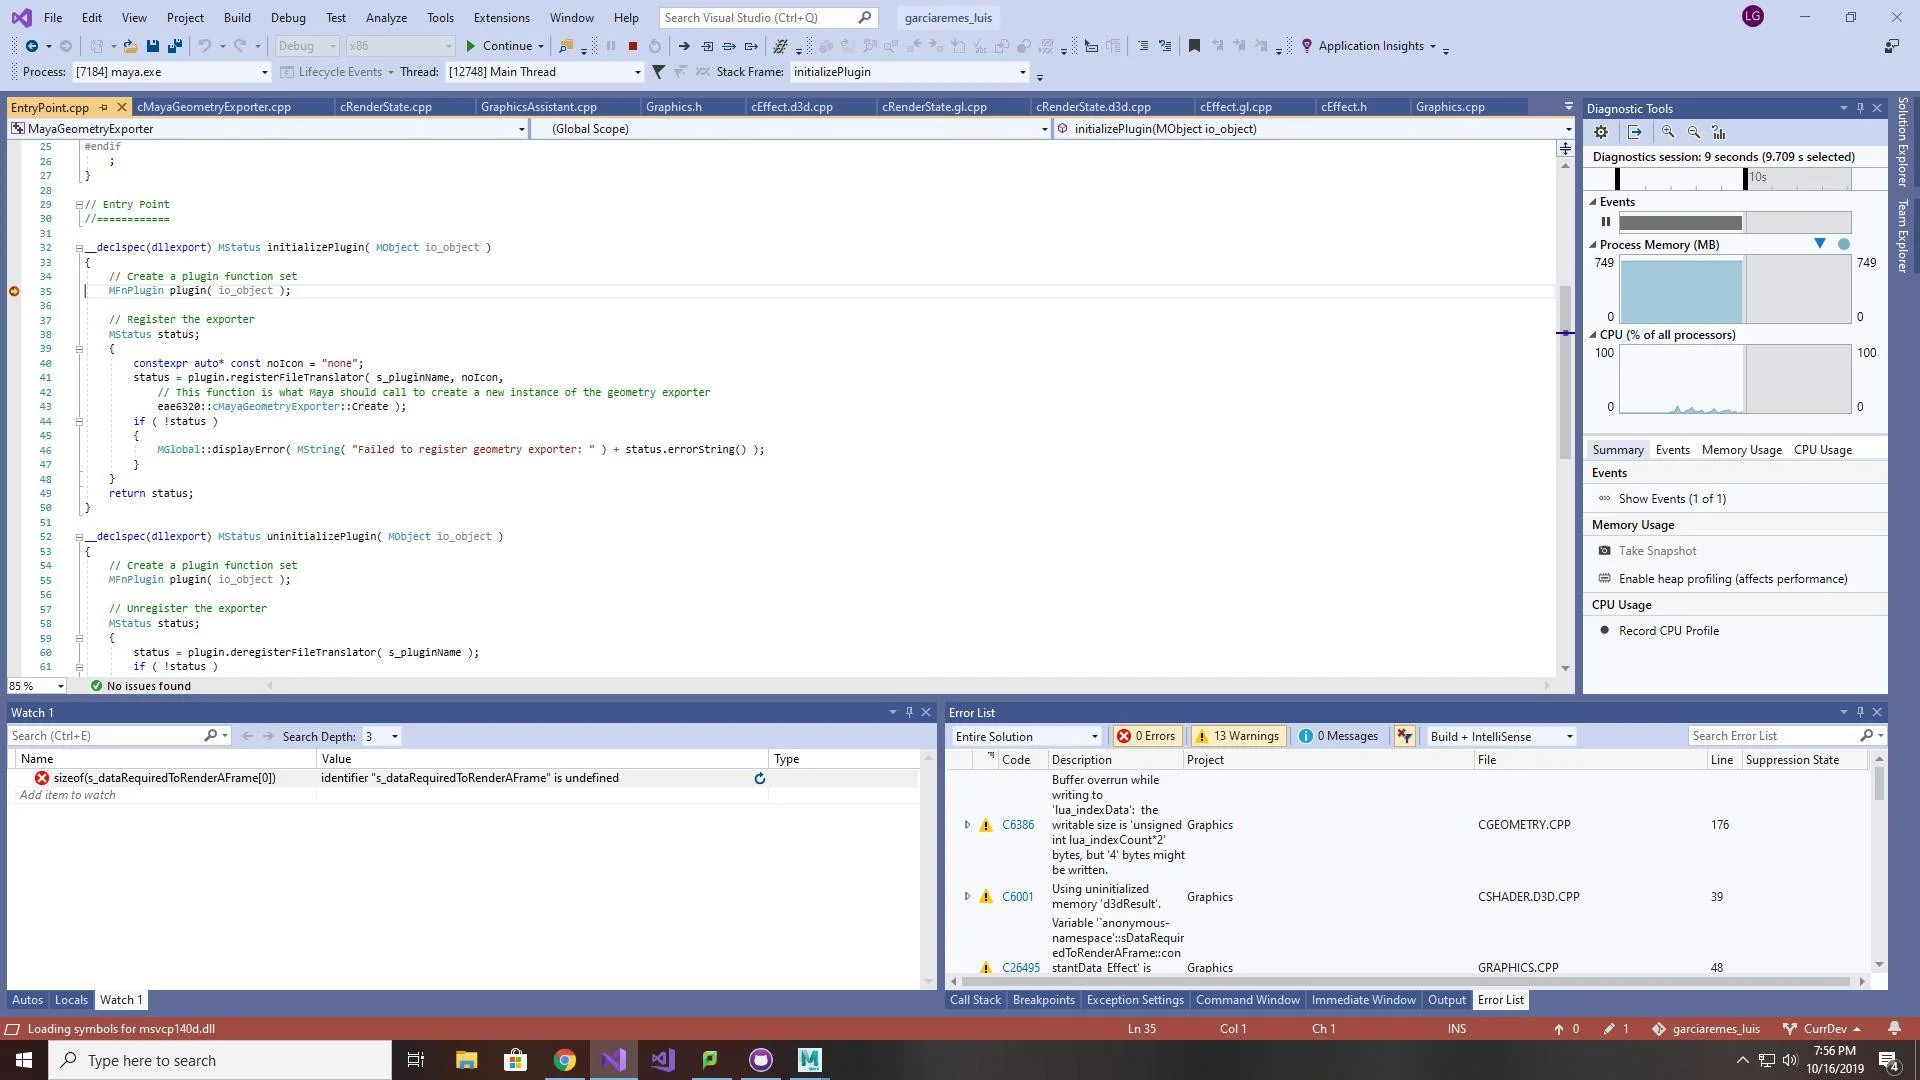Open the Call Stack window tab

(975, 1000)
